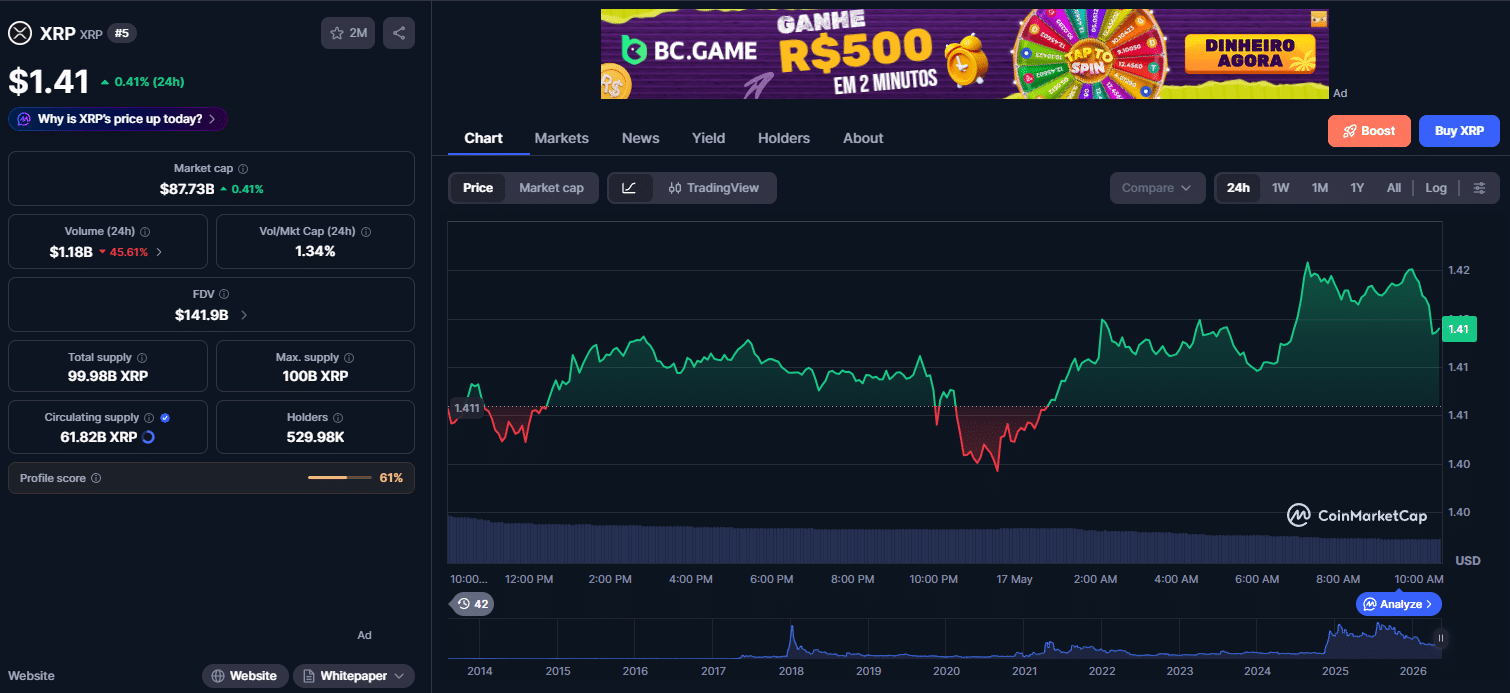The width and height of the screenshot is (1510, 693).
Task: Click the 1.34% Vol/Mkt Cap value
Action: (x=315, y=251)
